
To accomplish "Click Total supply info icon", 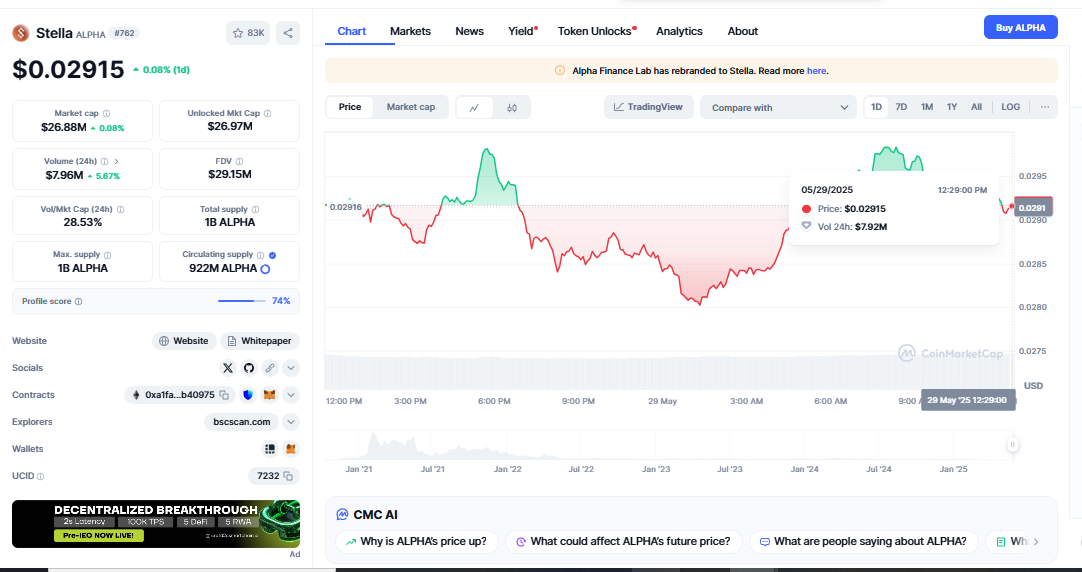I will (255, 209).
